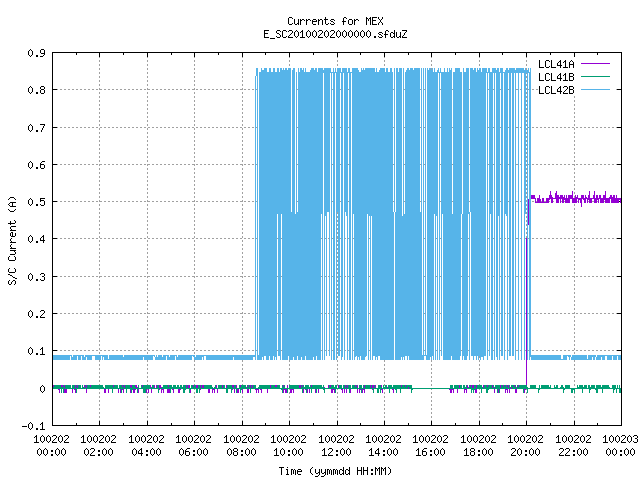This screenshot has height=480, width=640.
Task: Click the 0.4 y-axis tick value
Action: tap(36, 239)
